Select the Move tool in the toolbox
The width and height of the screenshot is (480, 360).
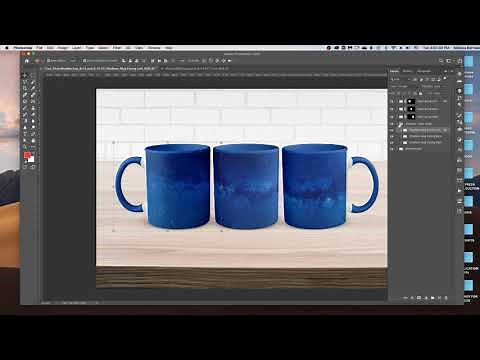(x=25, y=75)
